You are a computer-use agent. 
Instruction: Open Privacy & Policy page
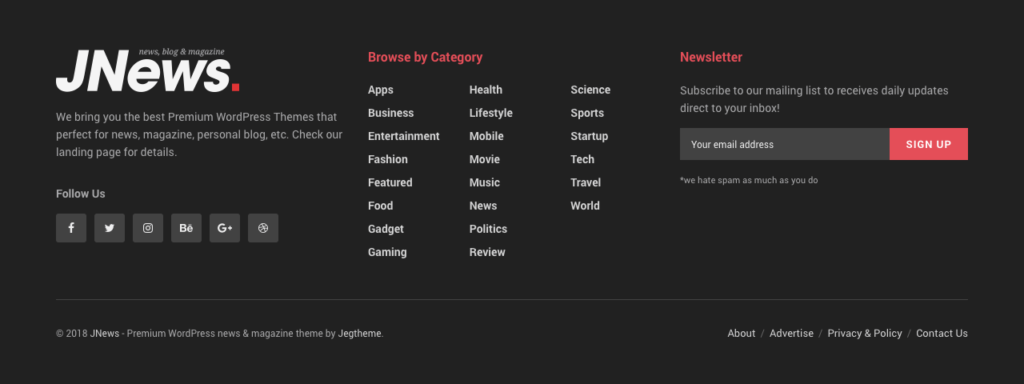[865, 333]
